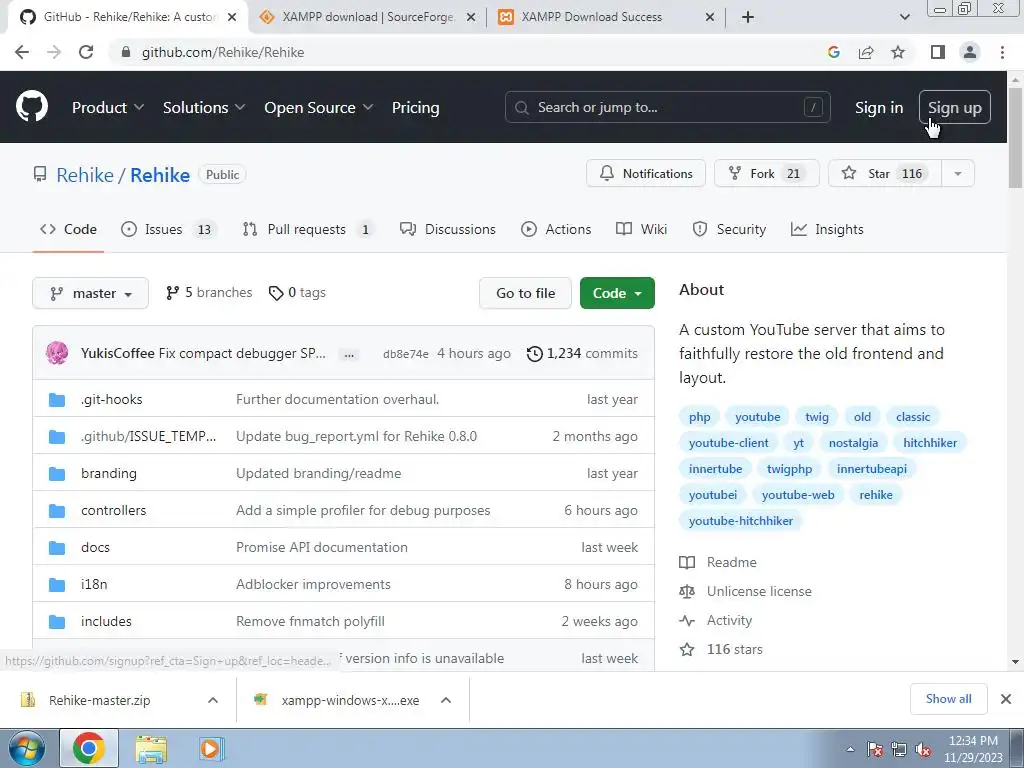
Task: Click Show all downloads button
Action: (948, 699)
